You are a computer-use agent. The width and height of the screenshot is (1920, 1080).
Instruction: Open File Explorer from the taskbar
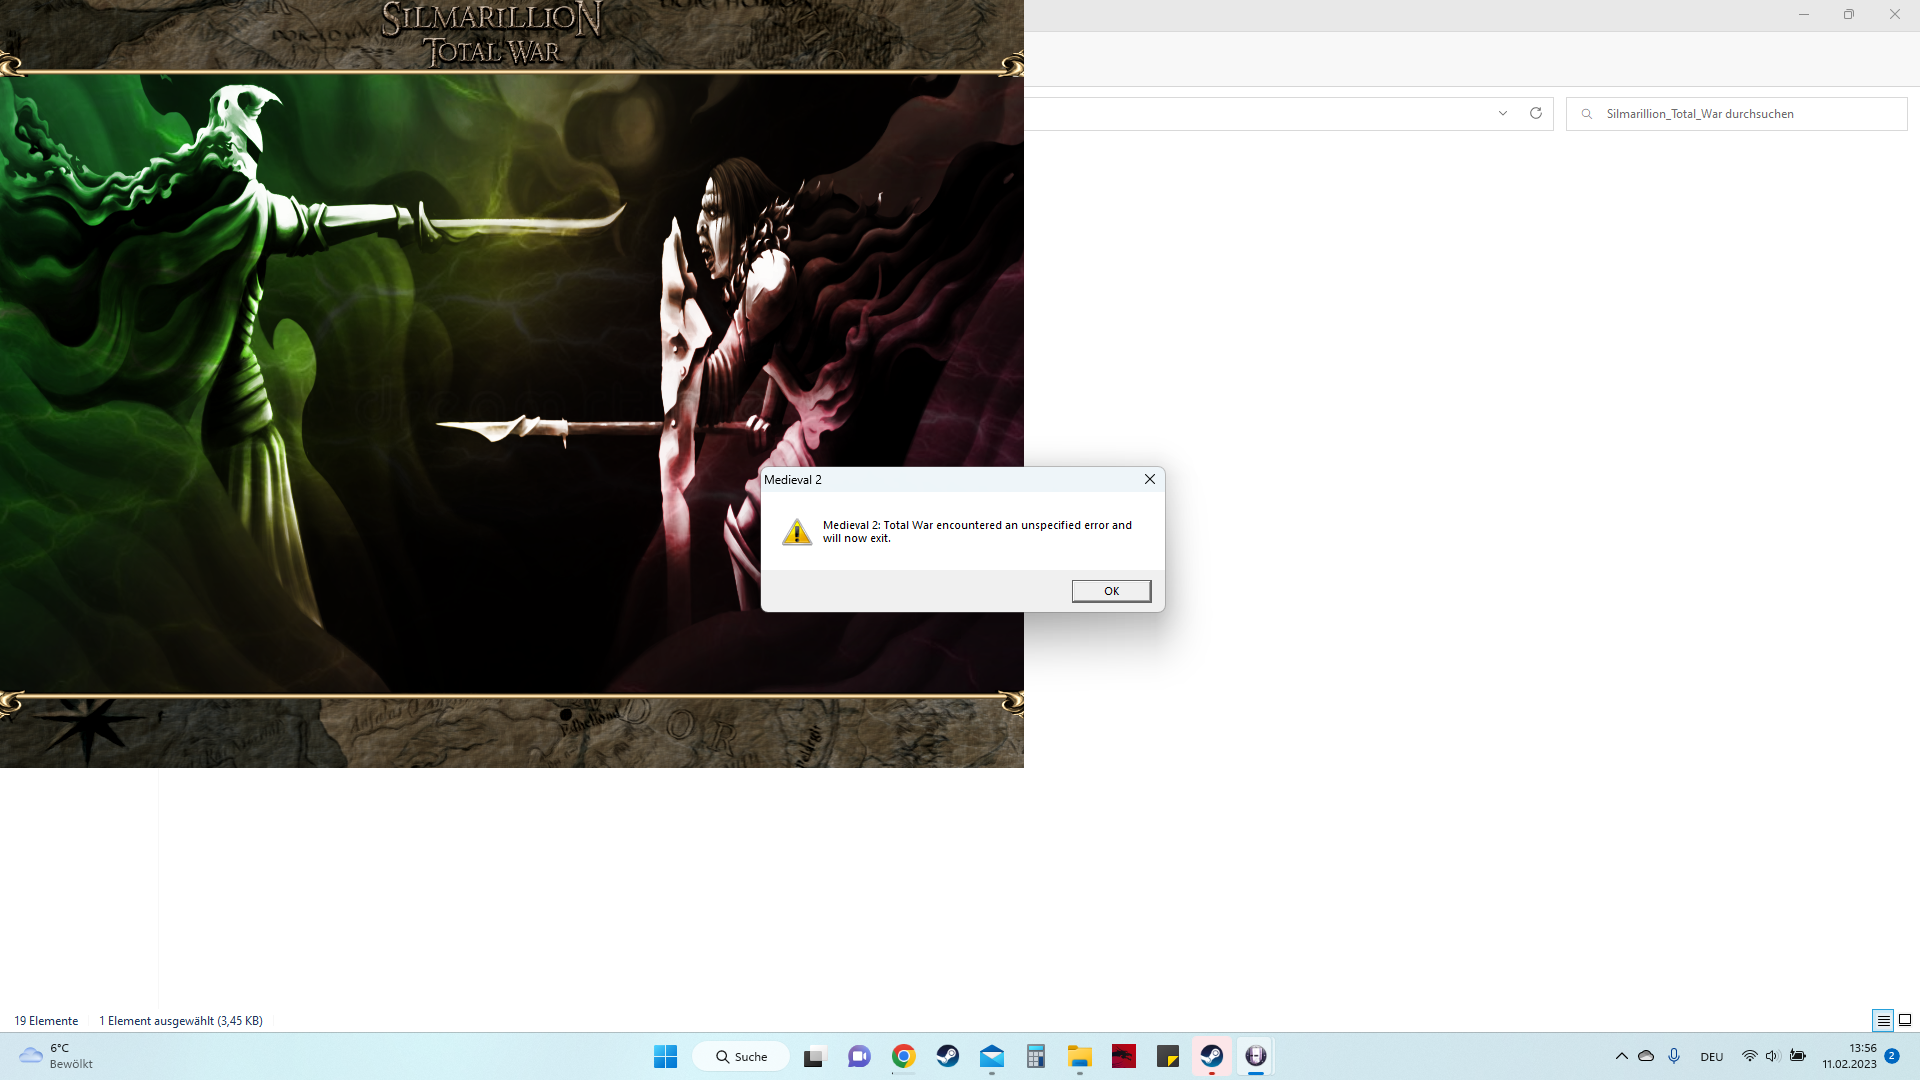[x=1079, y=1056]
